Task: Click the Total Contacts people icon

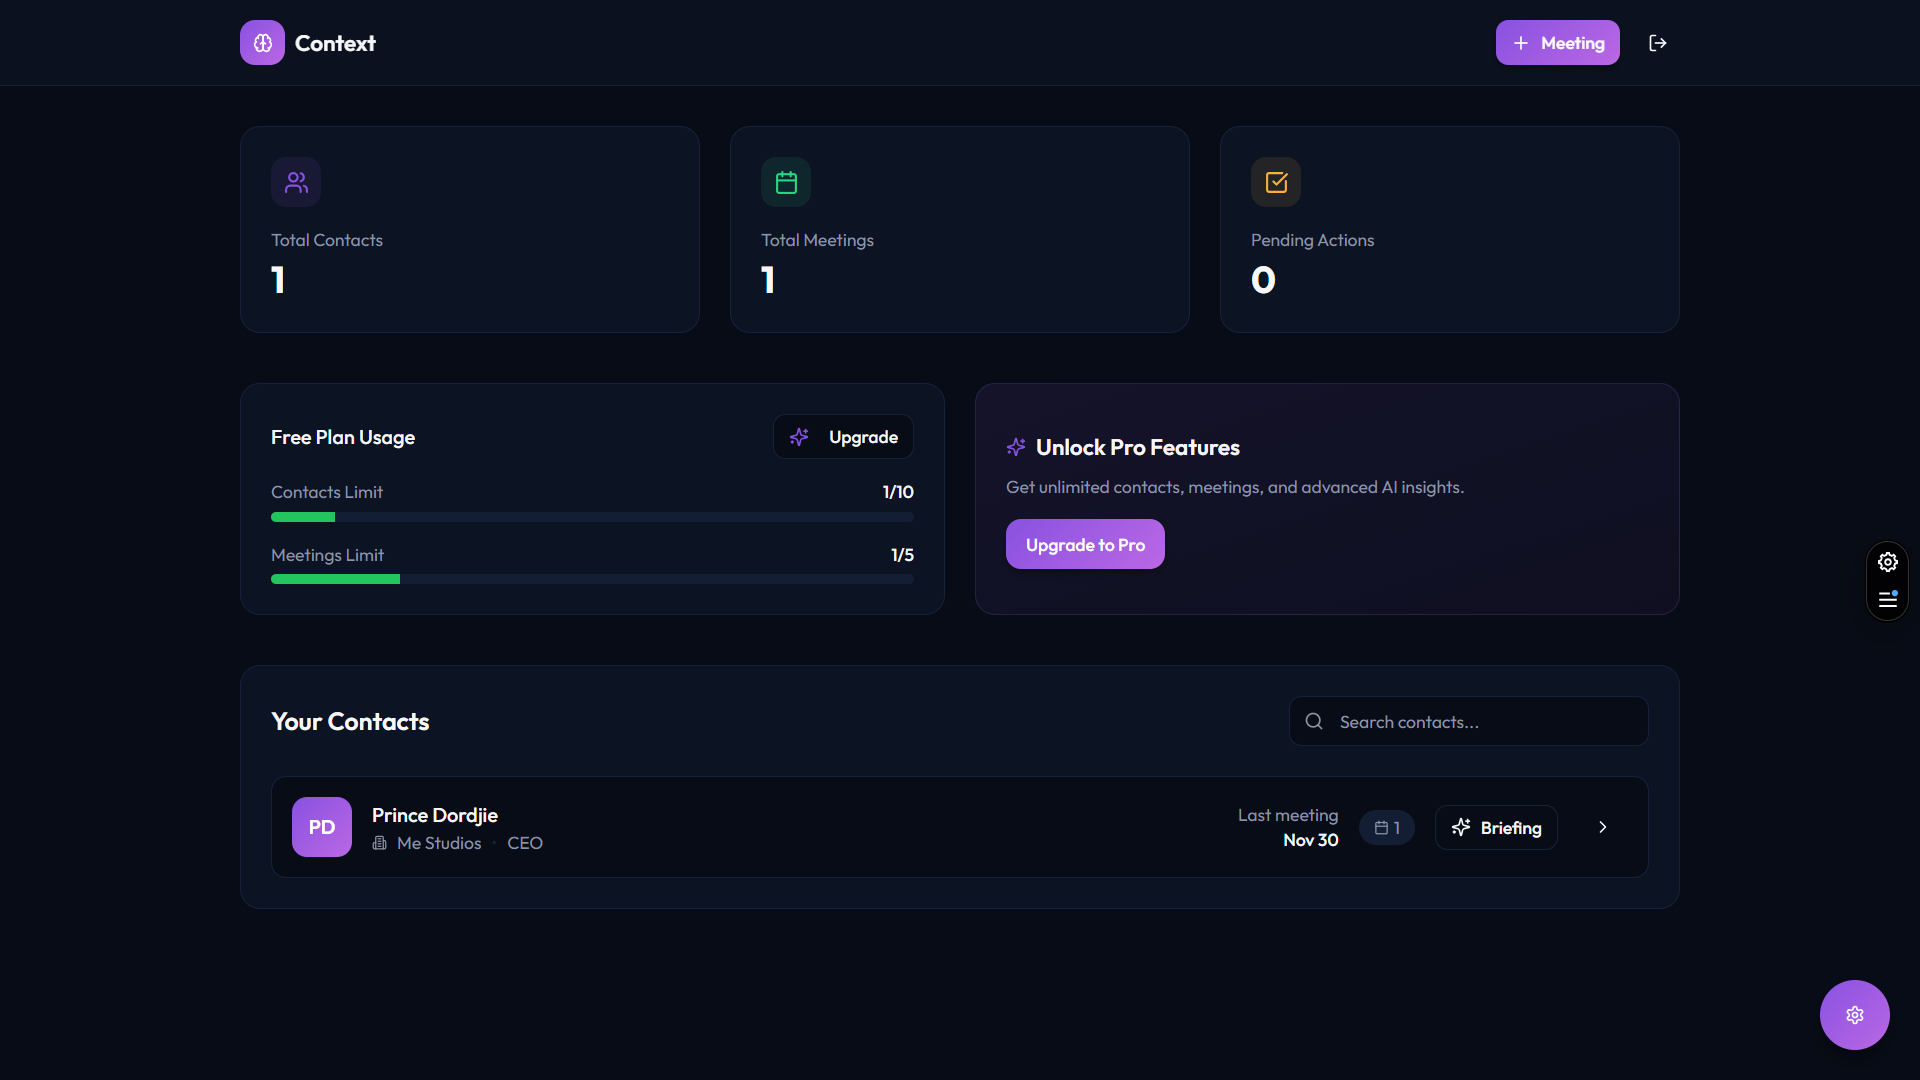Action: click(x=296, y=182)
